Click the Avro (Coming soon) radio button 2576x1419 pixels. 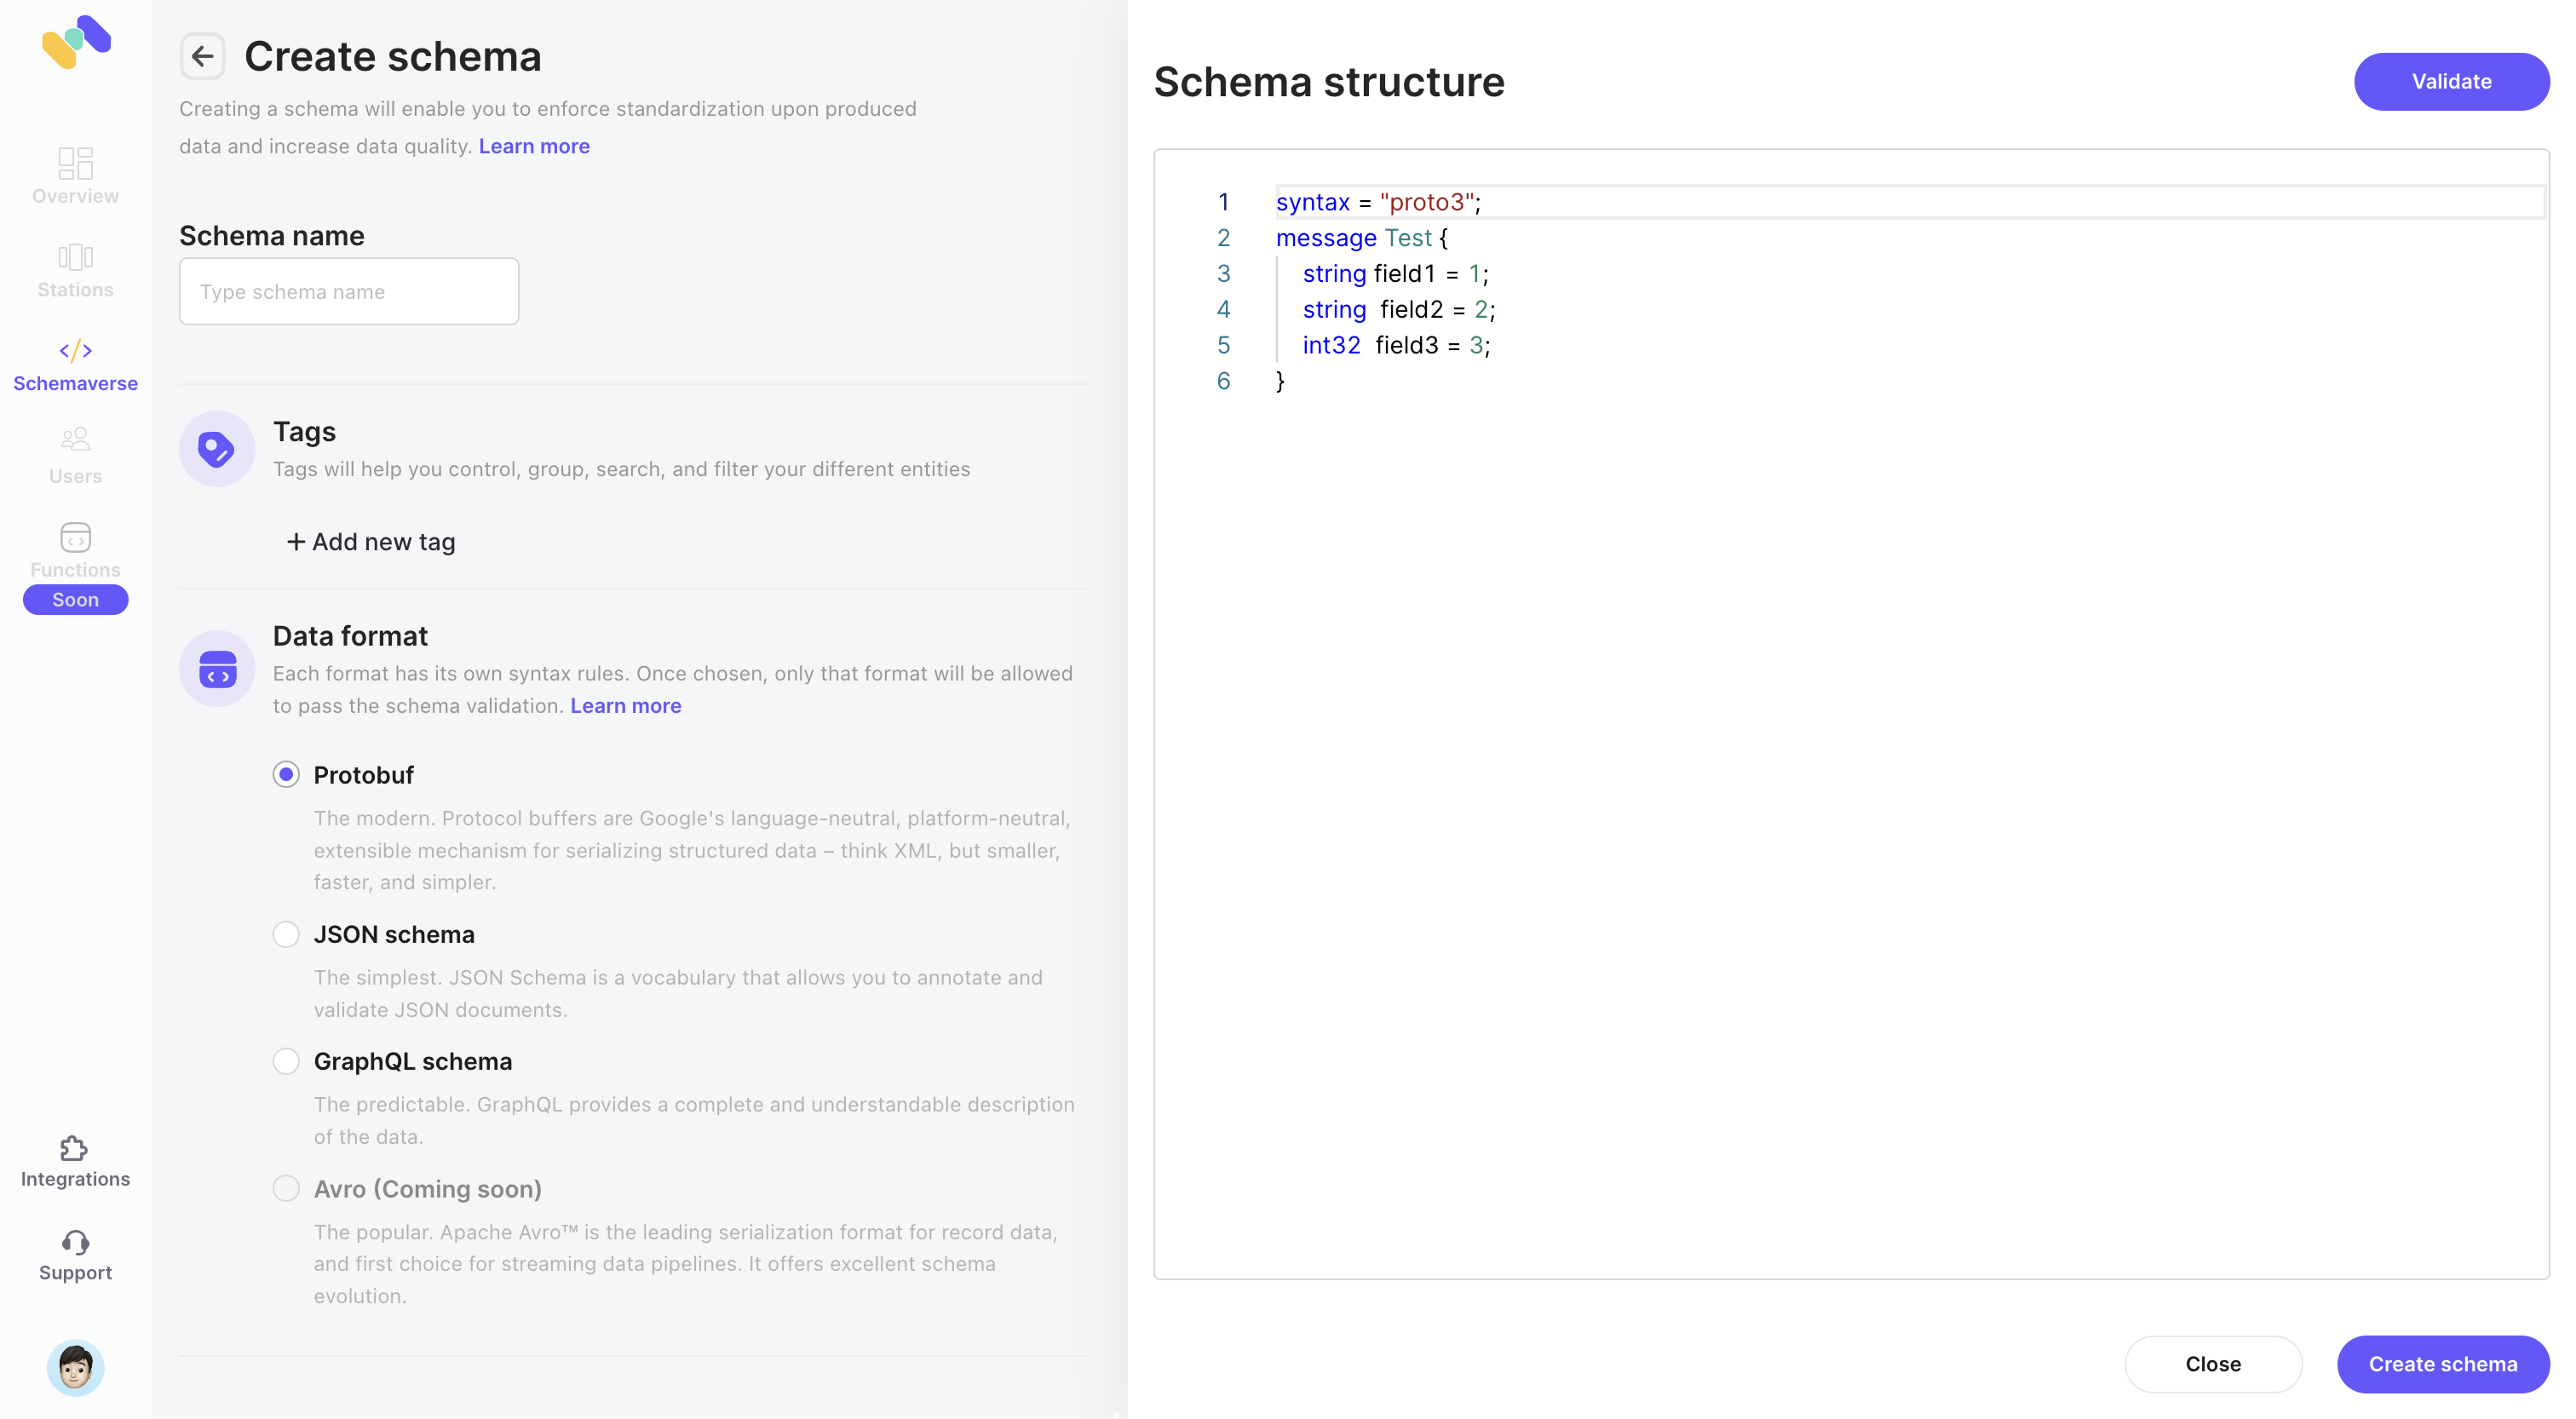tap(286, 1188)
